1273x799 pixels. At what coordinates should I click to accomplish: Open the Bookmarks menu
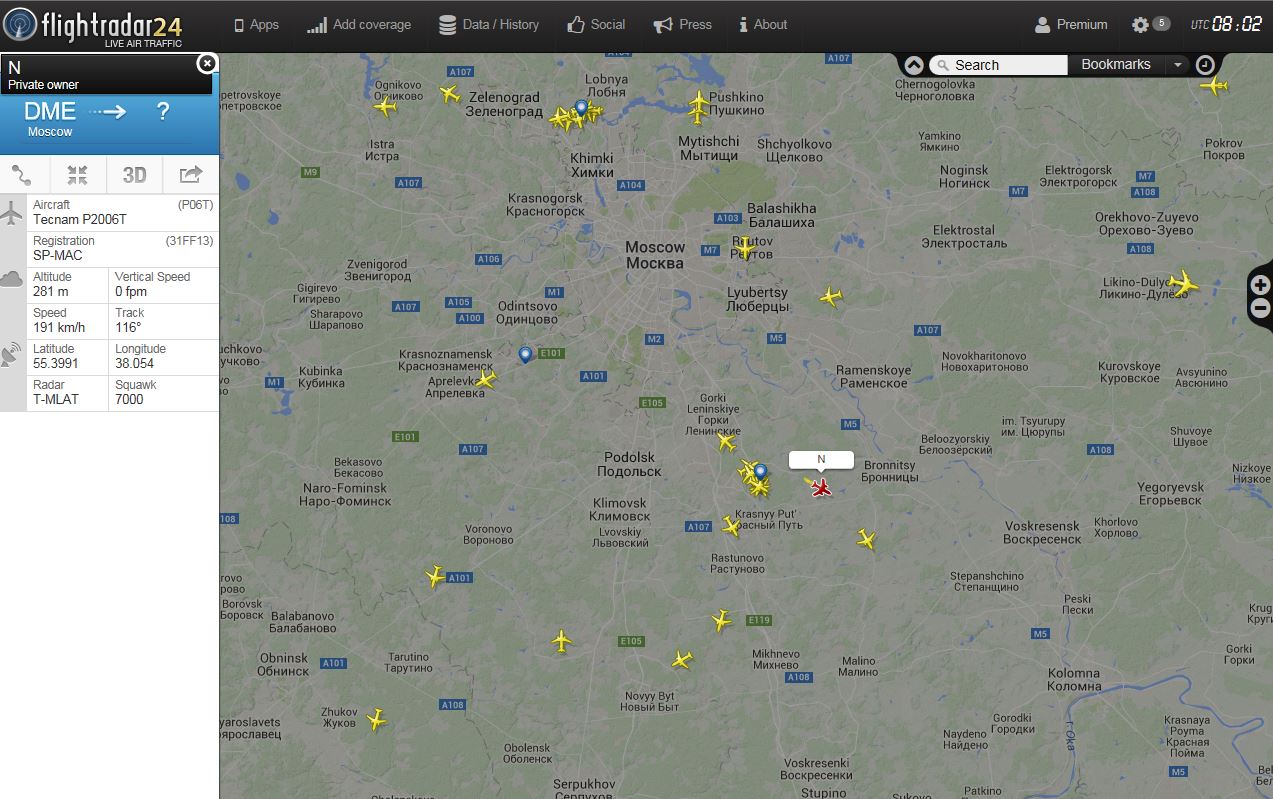point(1116,64)
